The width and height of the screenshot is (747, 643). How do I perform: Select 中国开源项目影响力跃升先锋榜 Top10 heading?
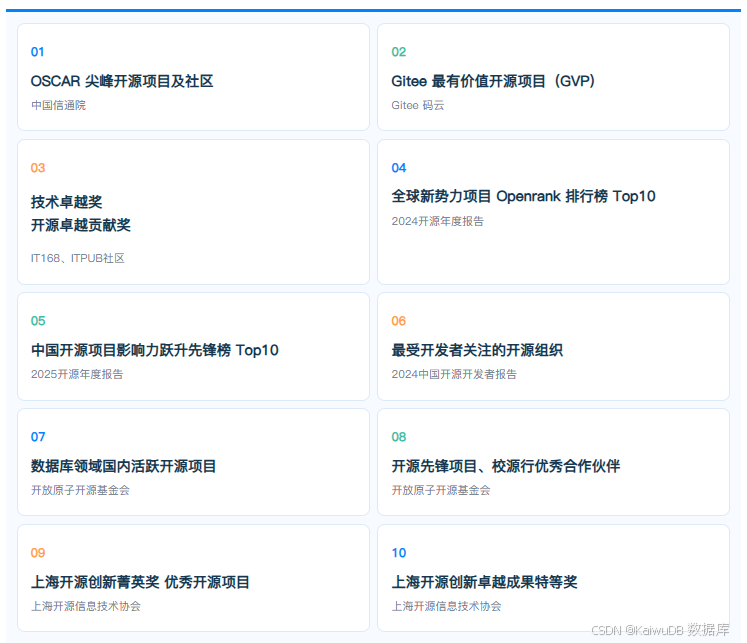point(155,350)
